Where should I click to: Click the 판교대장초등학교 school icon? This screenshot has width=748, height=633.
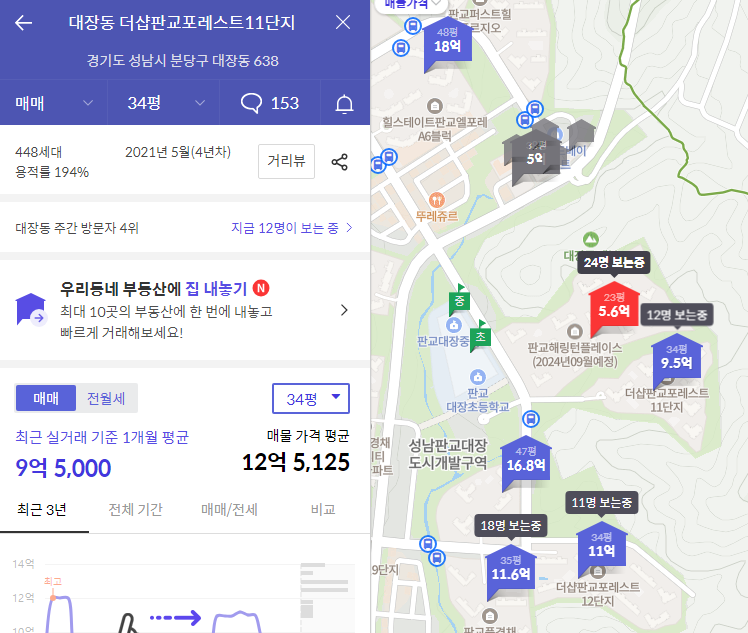tap(478, 377)
